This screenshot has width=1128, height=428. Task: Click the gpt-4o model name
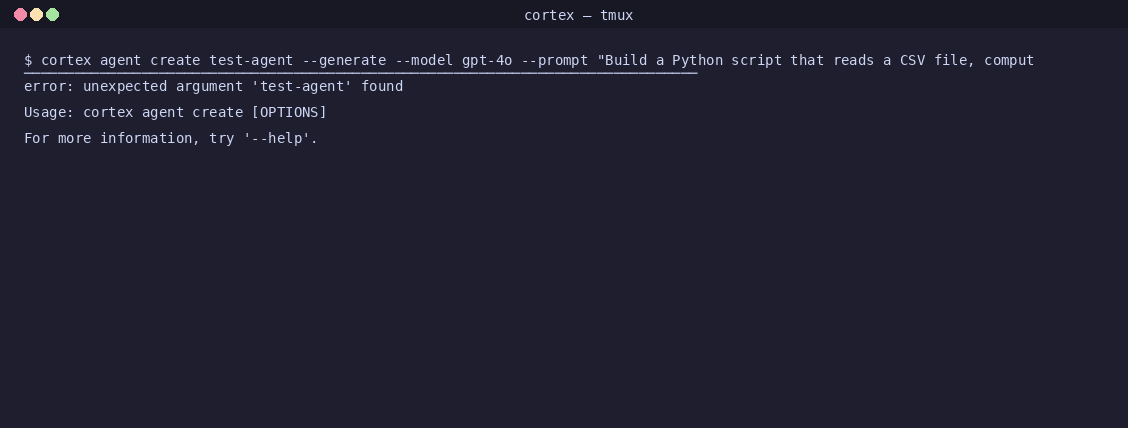click(487, 60)
